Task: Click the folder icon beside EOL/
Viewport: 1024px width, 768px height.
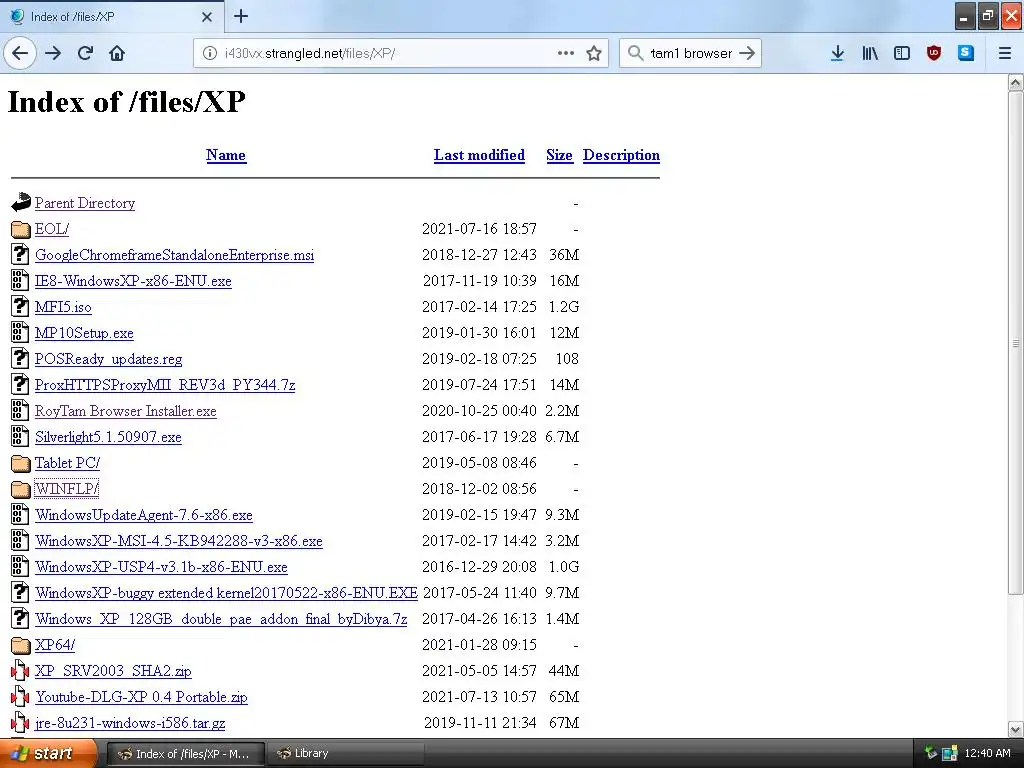Action: coord(20,229)
